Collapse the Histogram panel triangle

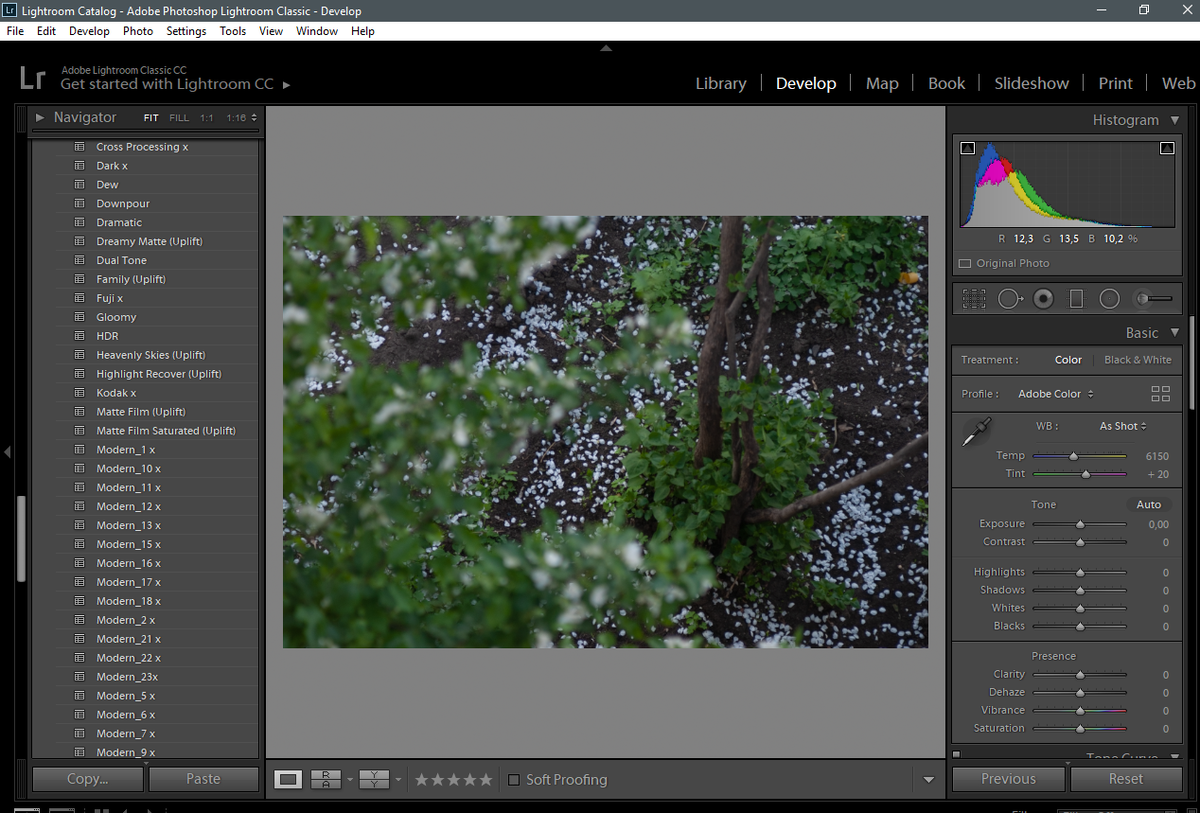click(1175, 120)
